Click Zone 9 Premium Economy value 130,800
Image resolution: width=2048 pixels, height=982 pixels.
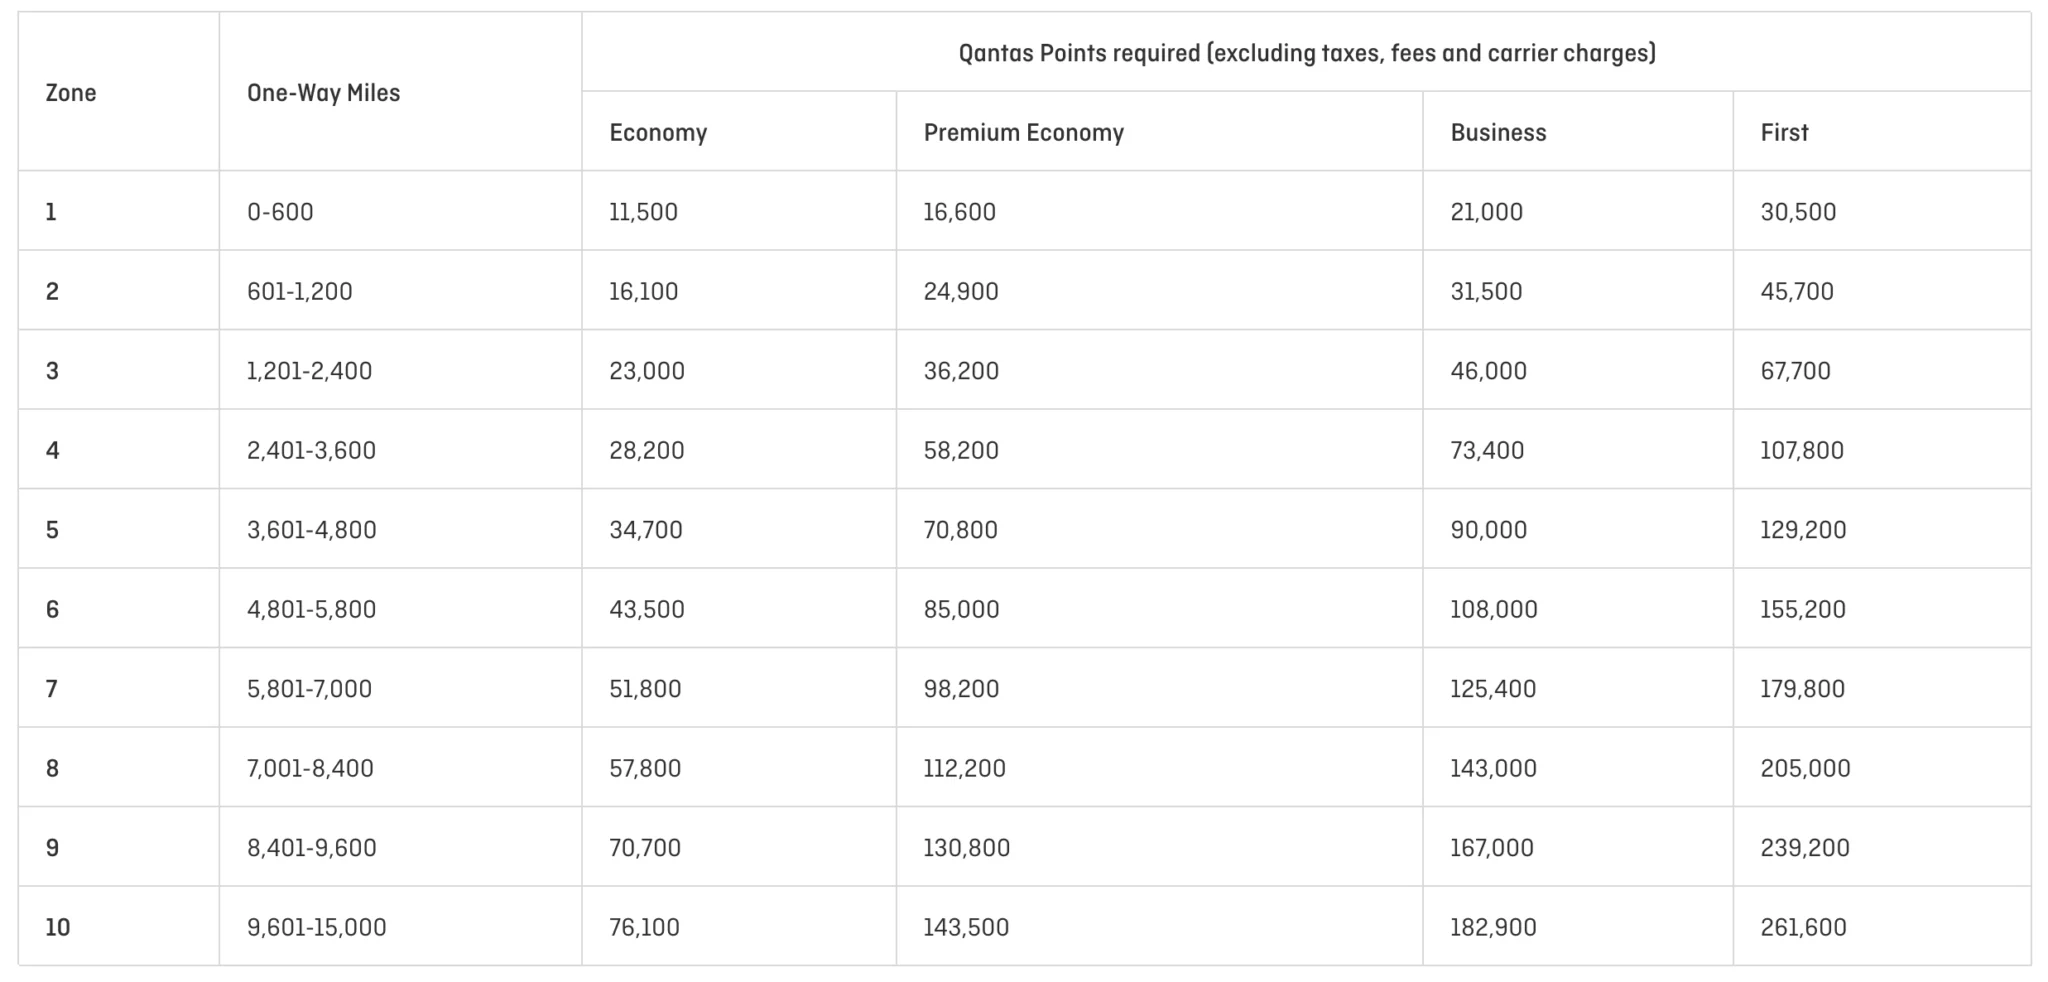[x=966, y=848]
